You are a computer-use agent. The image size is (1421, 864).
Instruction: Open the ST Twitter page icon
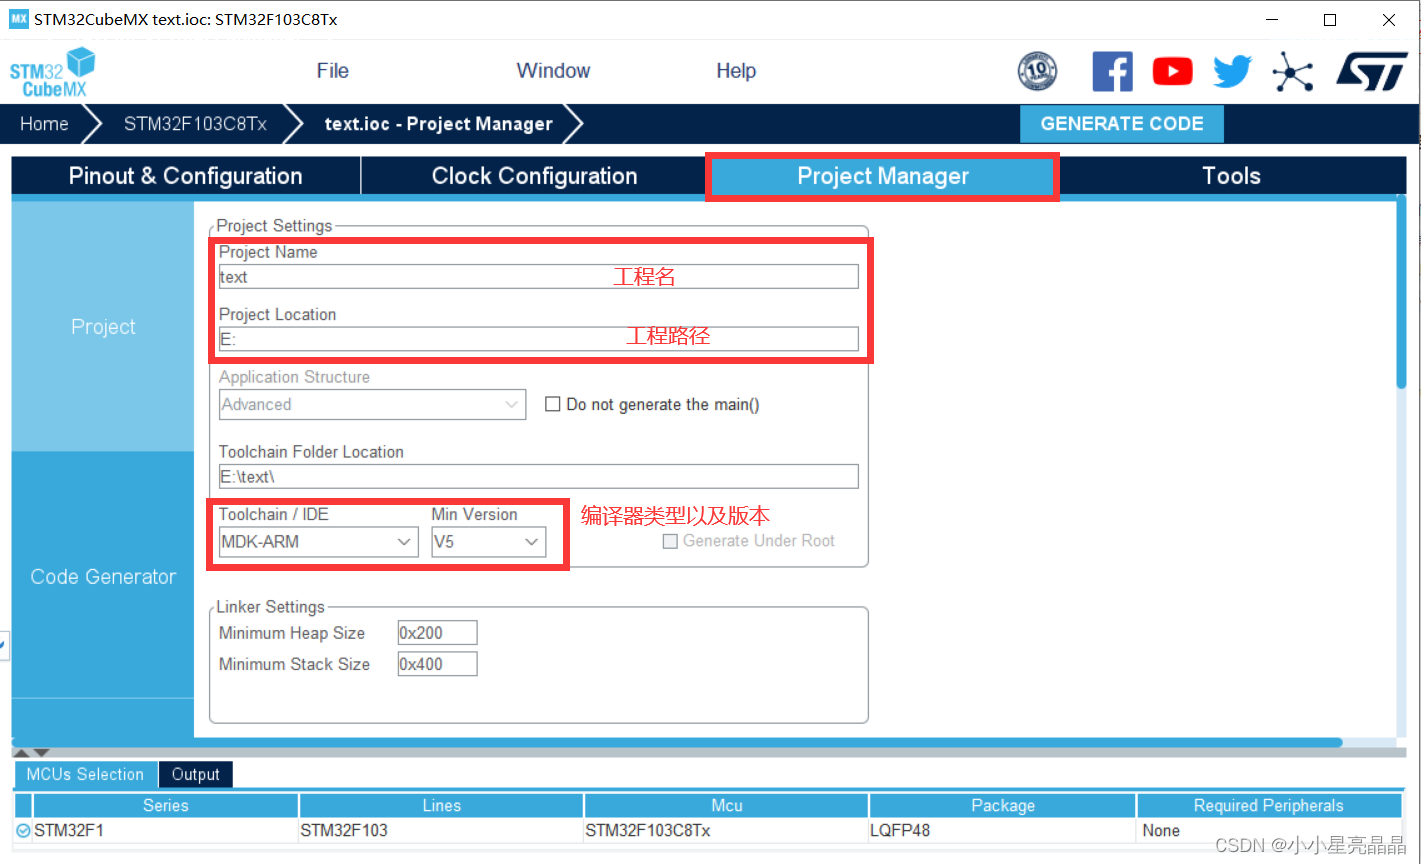[x=1232, y=71]
